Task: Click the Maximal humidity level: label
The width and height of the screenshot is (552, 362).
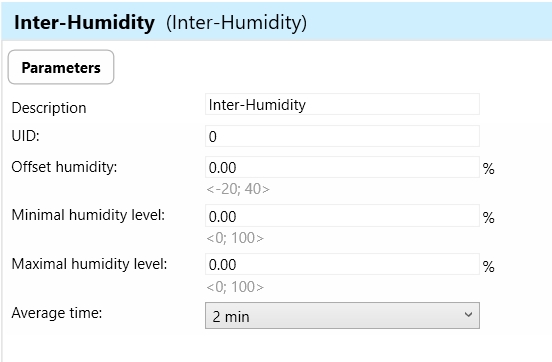Action: pos(89,264)
